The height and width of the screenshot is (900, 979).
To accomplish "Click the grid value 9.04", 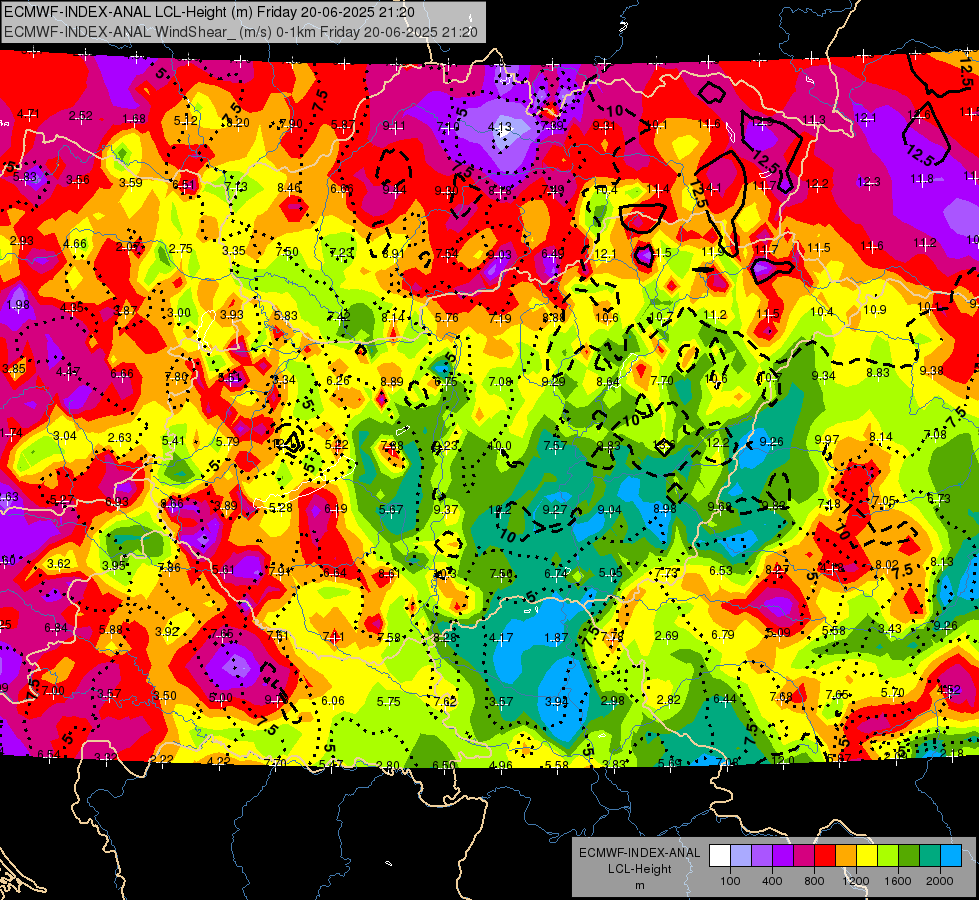I will [609, 510].
